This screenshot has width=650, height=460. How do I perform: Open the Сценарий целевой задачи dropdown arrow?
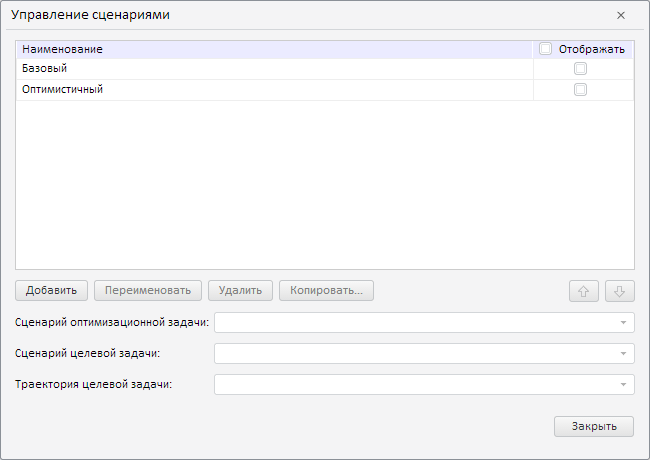click(x=623, y=354)
